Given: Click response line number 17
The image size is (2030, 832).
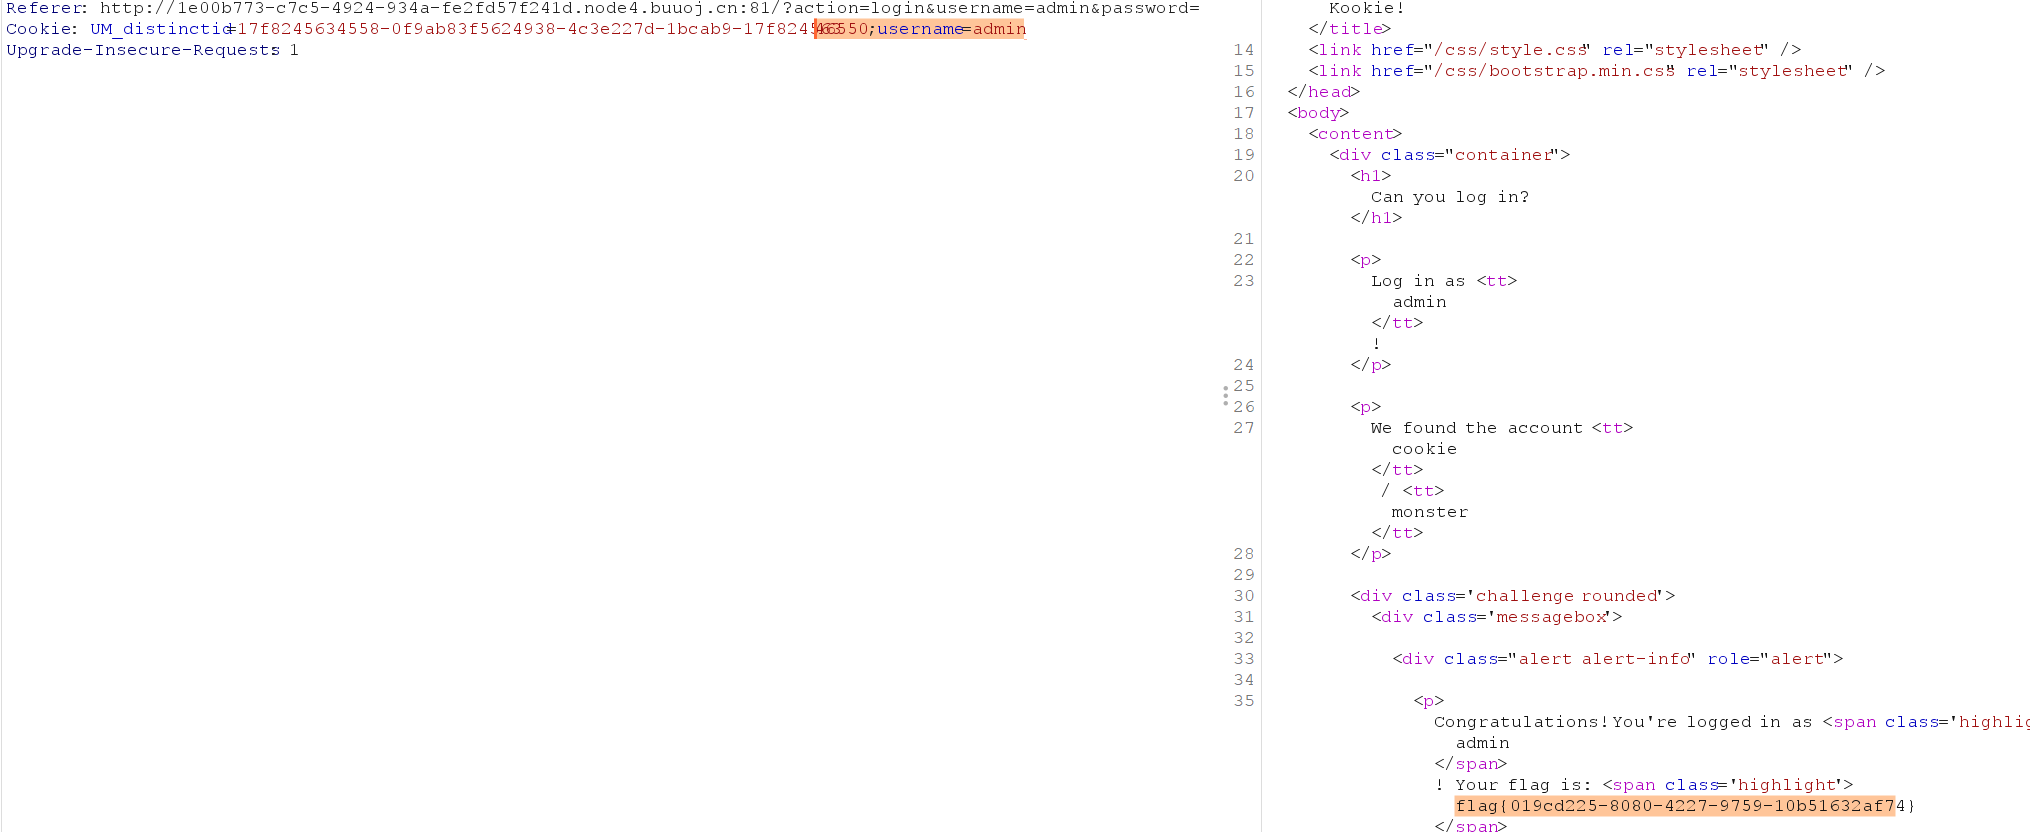Looking at the screenshot, I should point(1243,113).
